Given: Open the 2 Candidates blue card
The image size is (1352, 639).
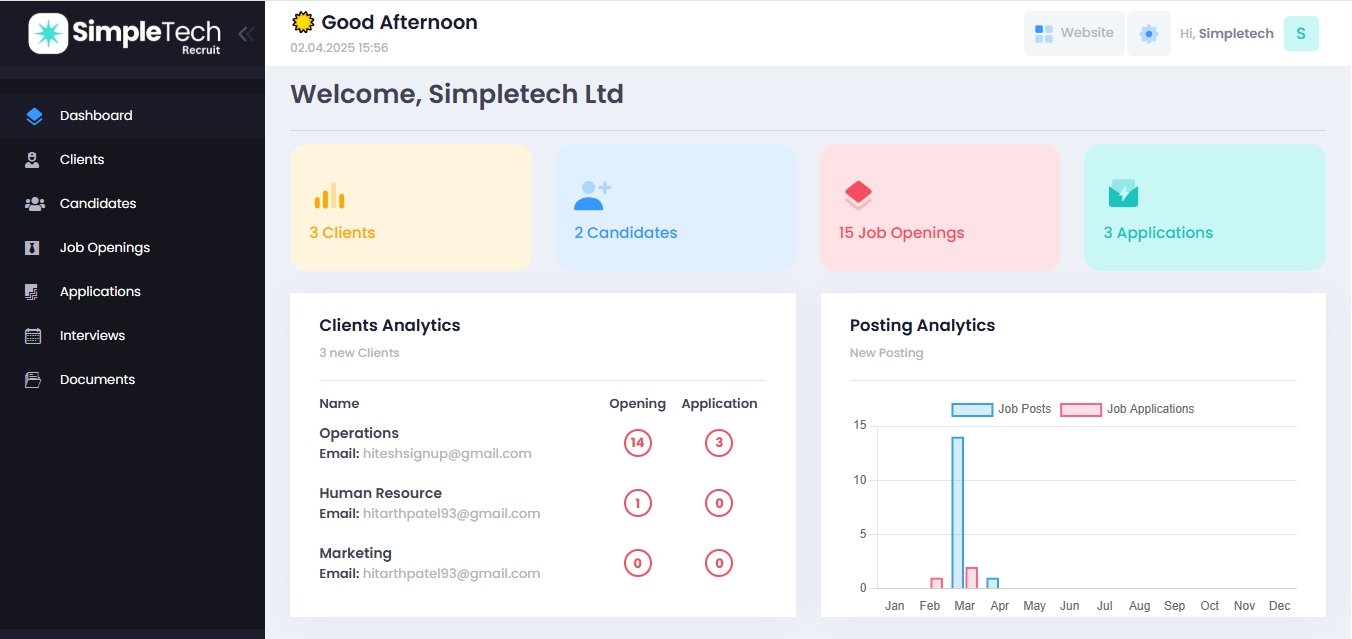Looking at the screenshot, I should pos(675,207).
